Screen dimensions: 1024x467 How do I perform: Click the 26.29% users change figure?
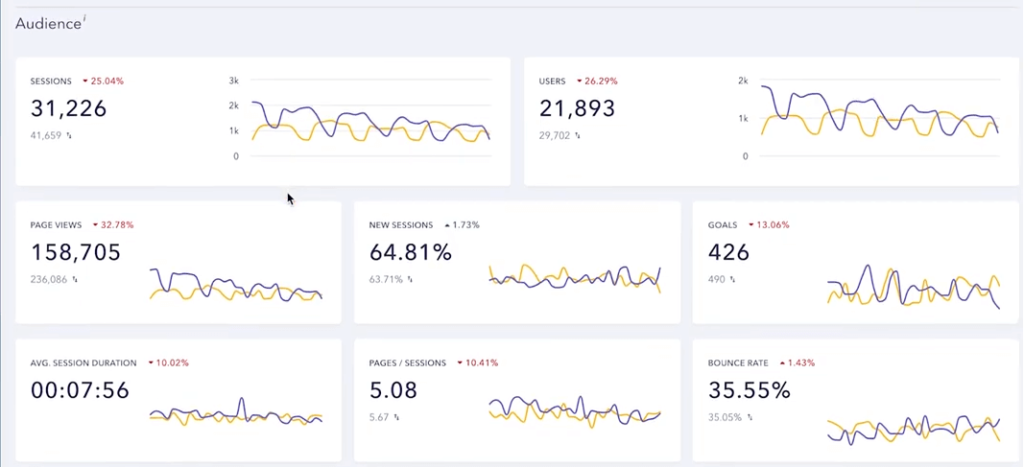[601, 82]
